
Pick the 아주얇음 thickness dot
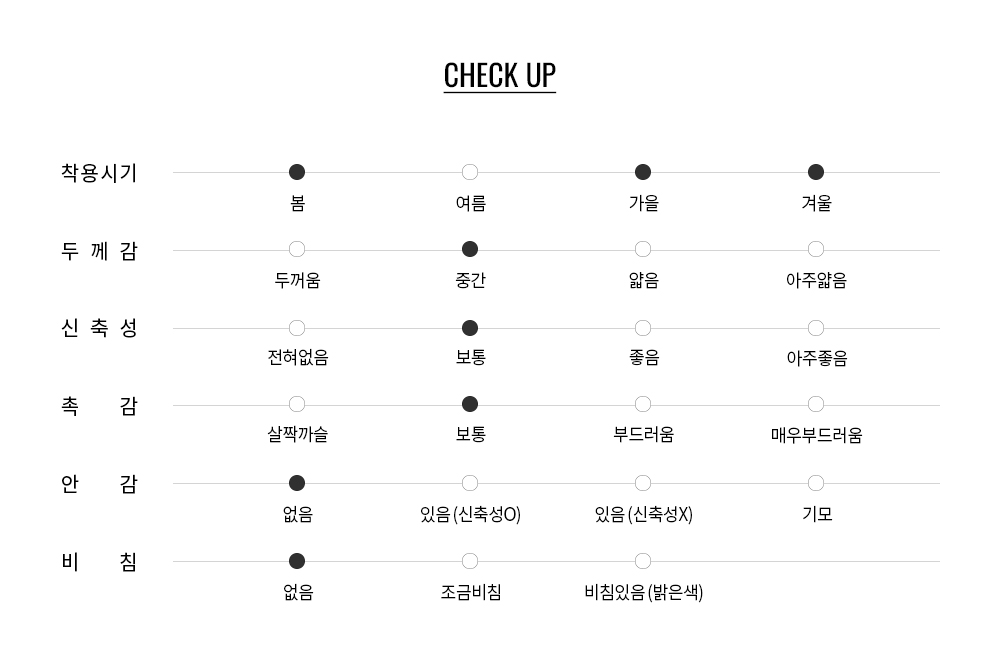pos(816,249)
